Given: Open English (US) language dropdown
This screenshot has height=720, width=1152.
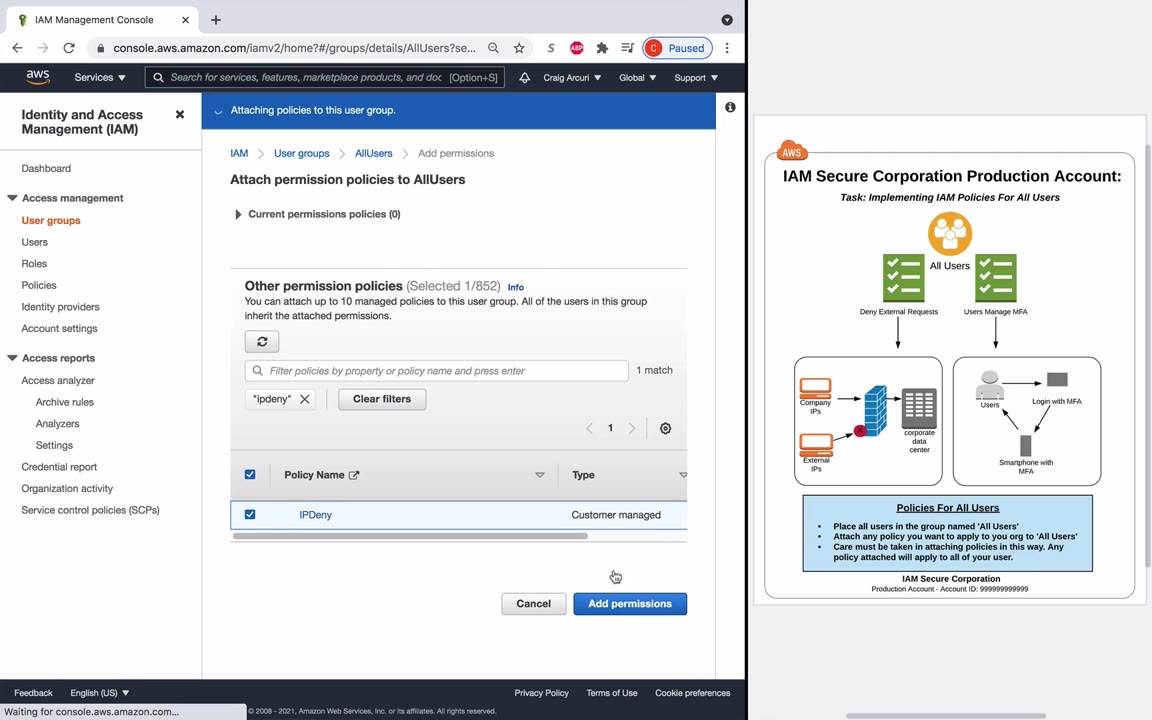Looking at the screenshot, I should pyautogui.click(x=99, y=693).
